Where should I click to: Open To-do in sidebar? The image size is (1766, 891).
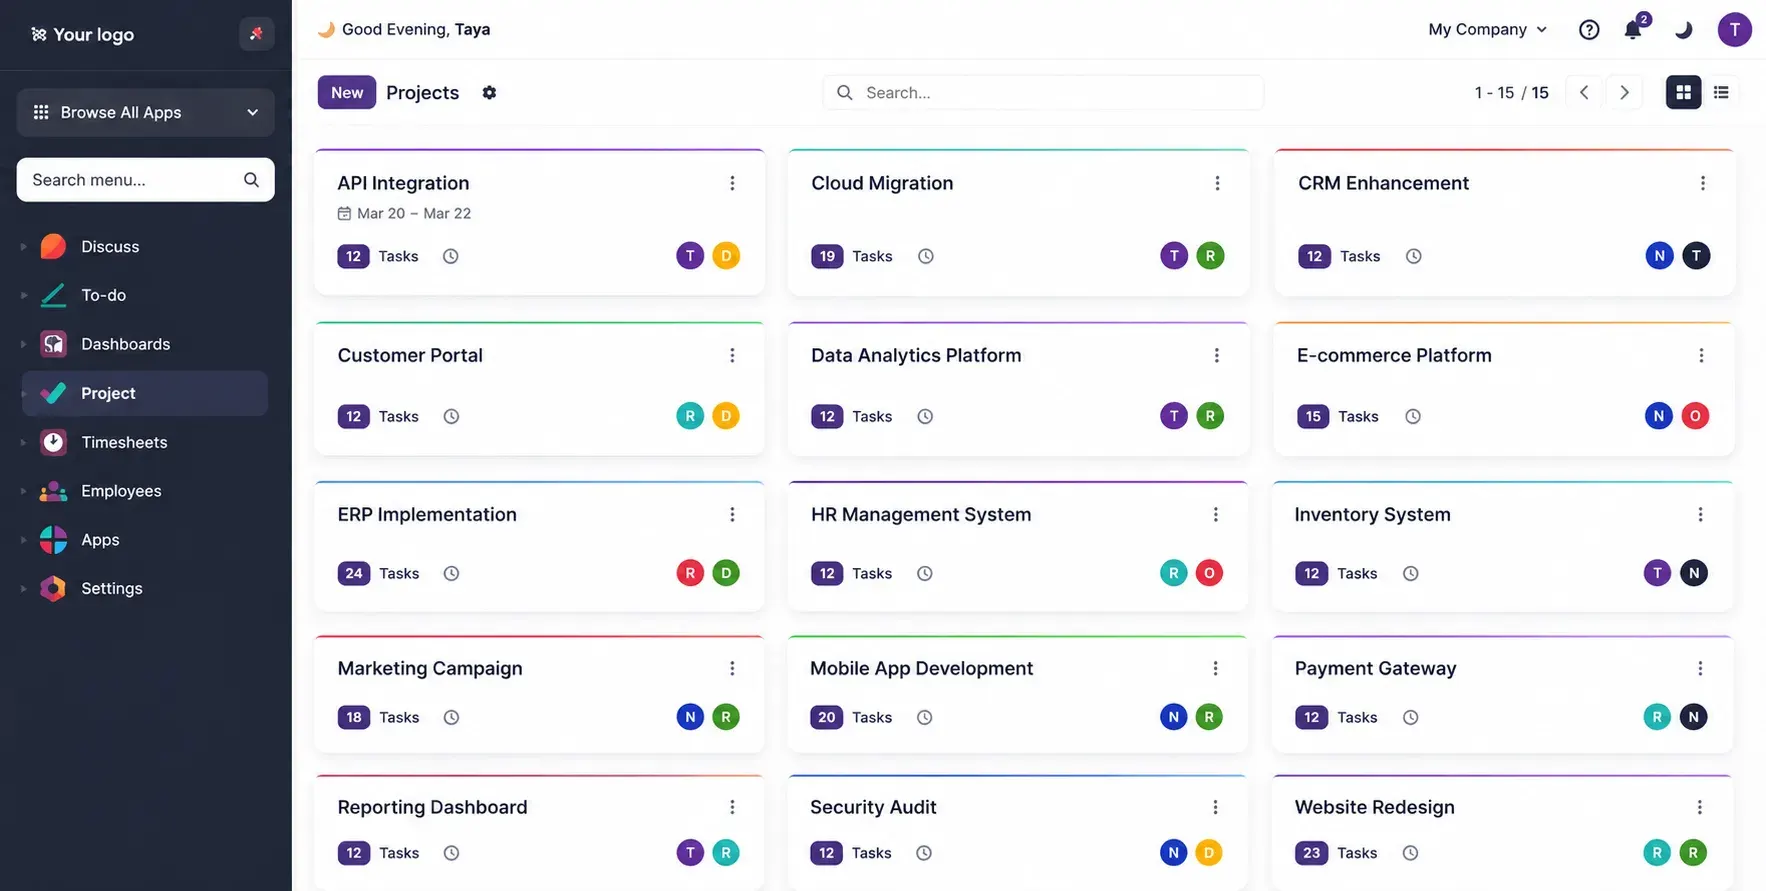pyautogui.click(x=103, y=295)
